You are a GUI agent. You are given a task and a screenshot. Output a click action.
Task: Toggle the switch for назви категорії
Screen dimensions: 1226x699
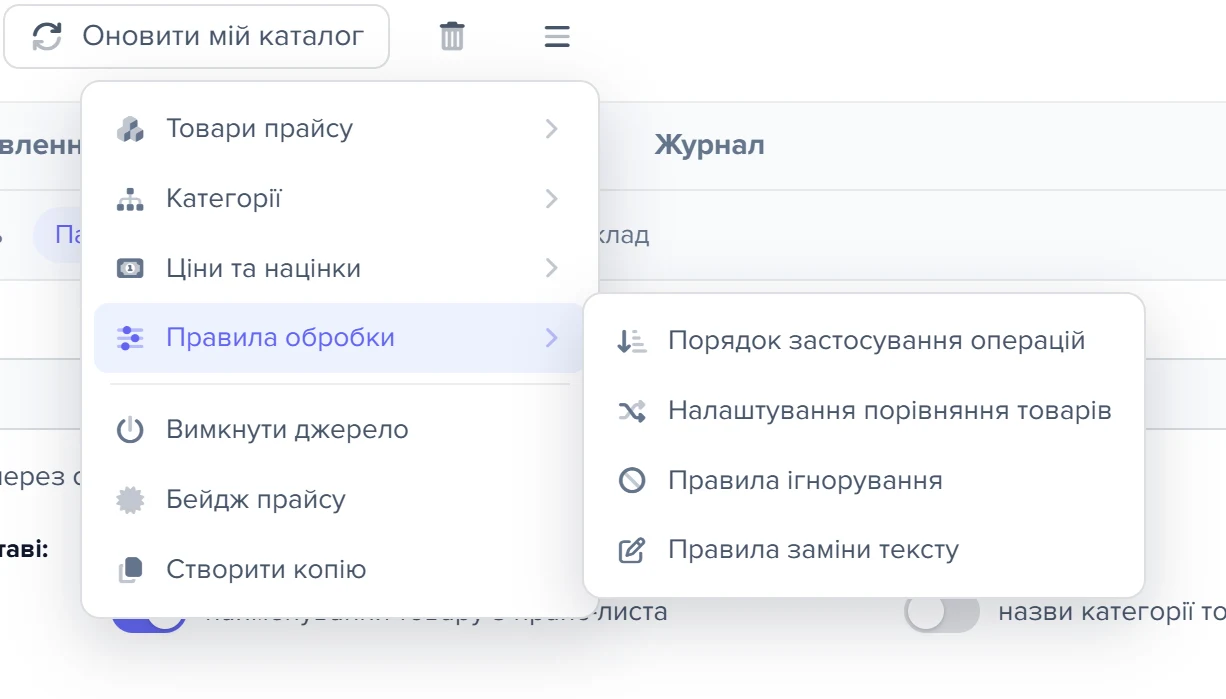point(942,613)
